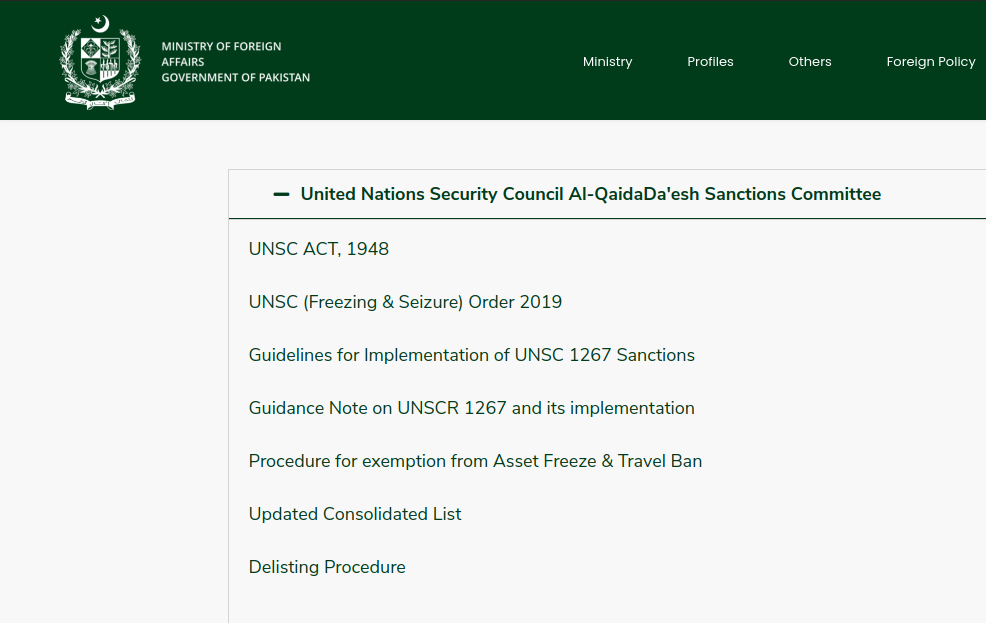This screenshot has height=623, width=986.
Task: Click the crescent and star atop the emblem
Action: [100, 23]
